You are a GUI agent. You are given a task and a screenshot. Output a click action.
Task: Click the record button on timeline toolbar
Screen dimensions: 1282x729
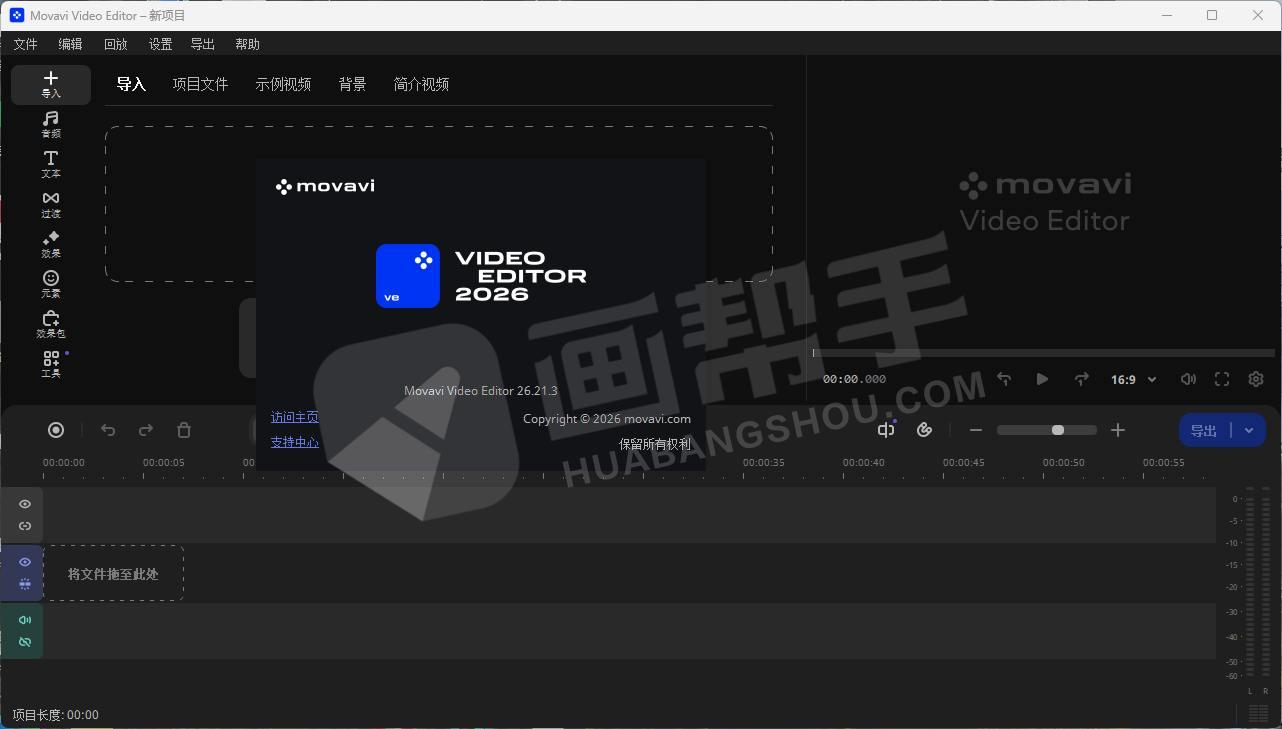click(x=56, y=430)
